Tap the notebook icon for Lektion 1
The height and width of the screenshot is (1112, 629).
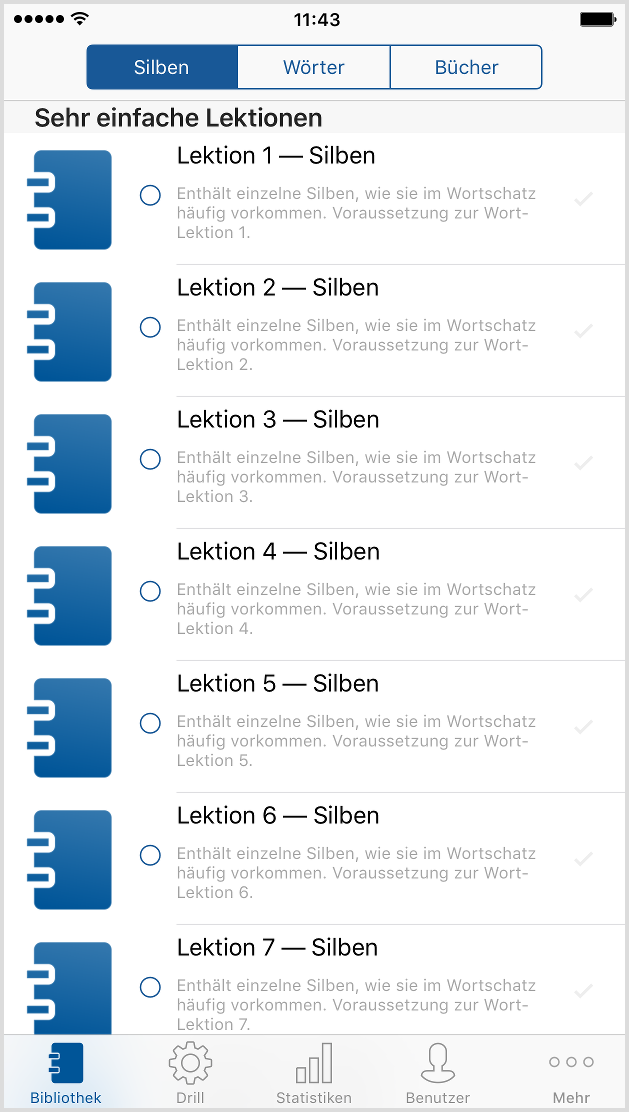pyautogui.click(x=72, y=200)
